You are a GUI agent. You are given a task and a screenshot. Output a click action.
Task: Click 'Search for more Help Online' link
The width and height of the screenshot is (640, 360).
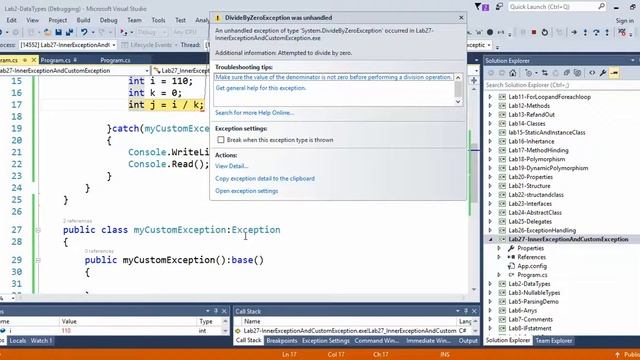pos(254,113)
